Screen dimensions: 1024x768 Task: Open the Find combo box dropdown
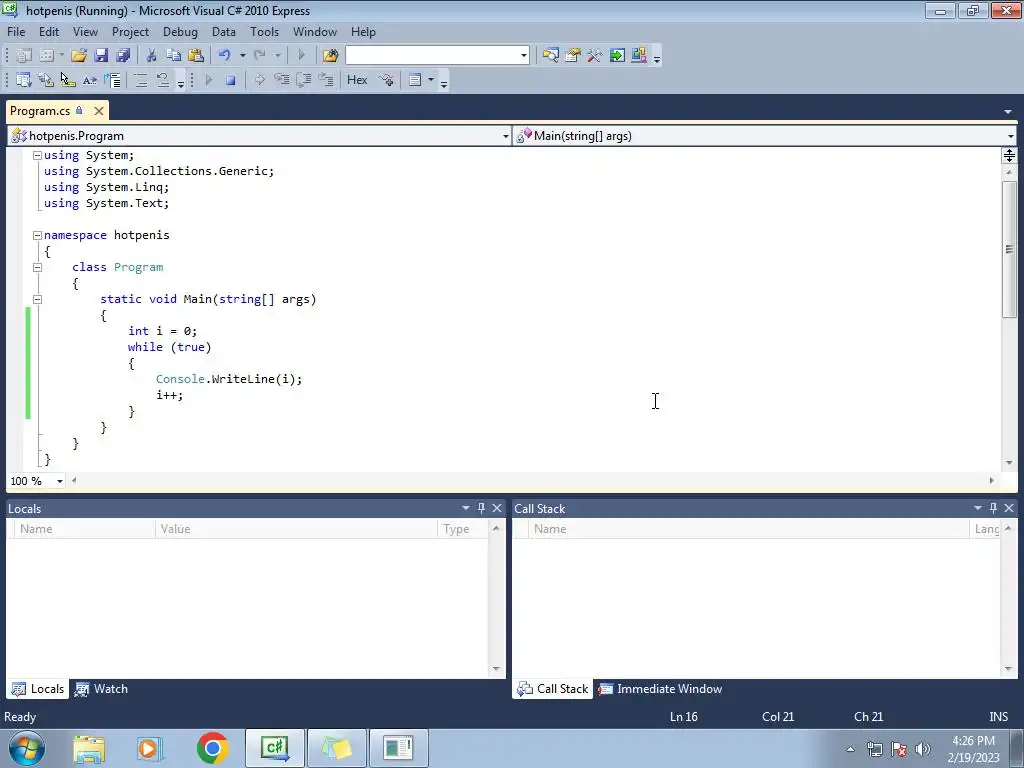point(524,56)
